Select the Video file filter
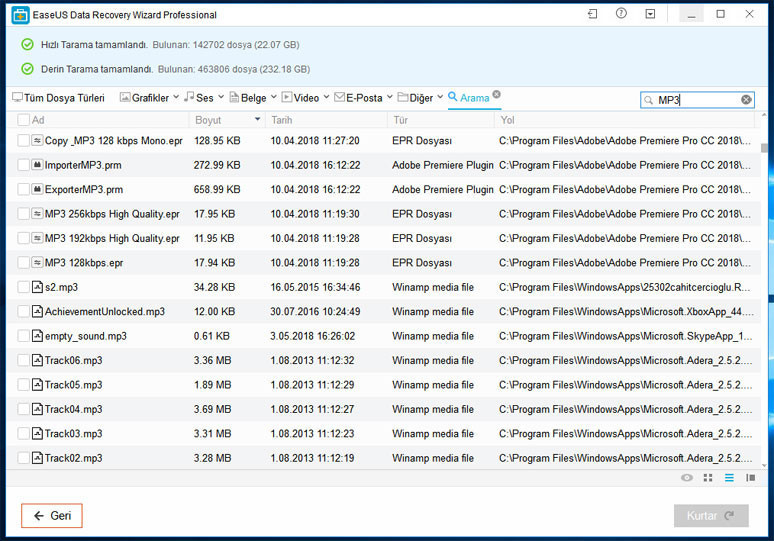The height and width of the screenshot is (541, 774). tap(301, 98)
